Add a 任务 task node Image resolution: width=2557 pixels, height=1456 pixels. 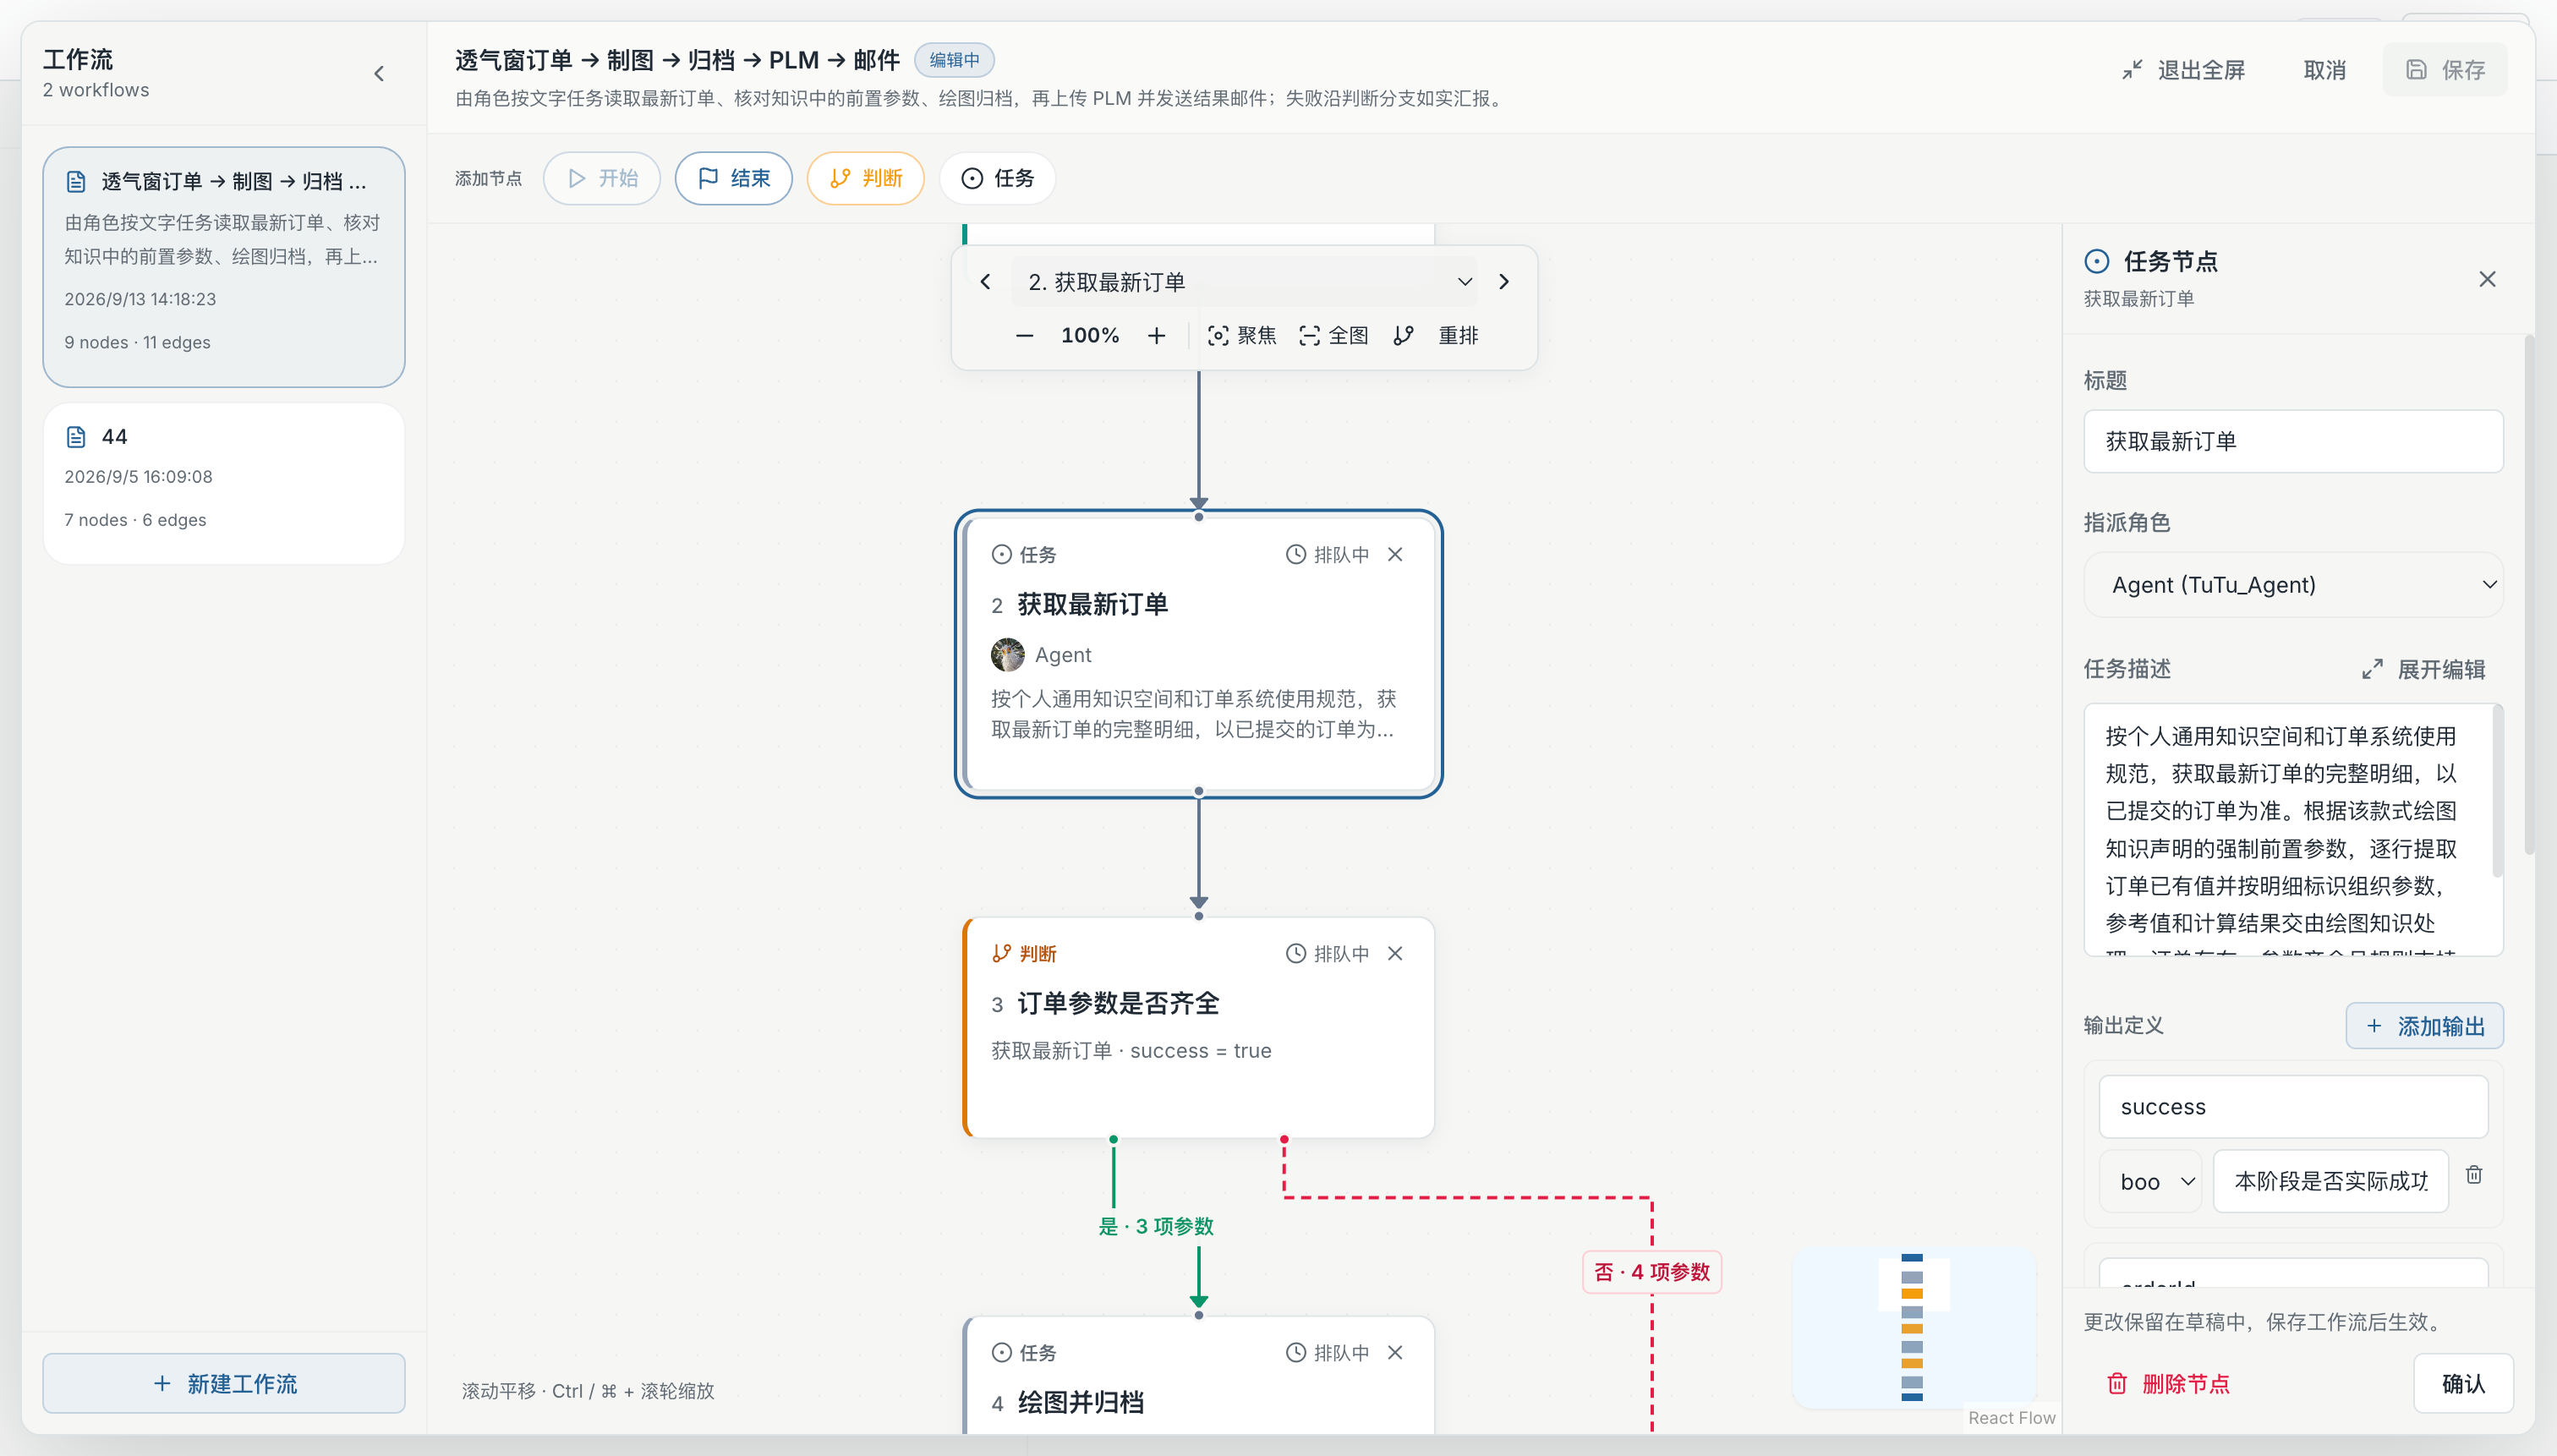(x=997, y=178)
